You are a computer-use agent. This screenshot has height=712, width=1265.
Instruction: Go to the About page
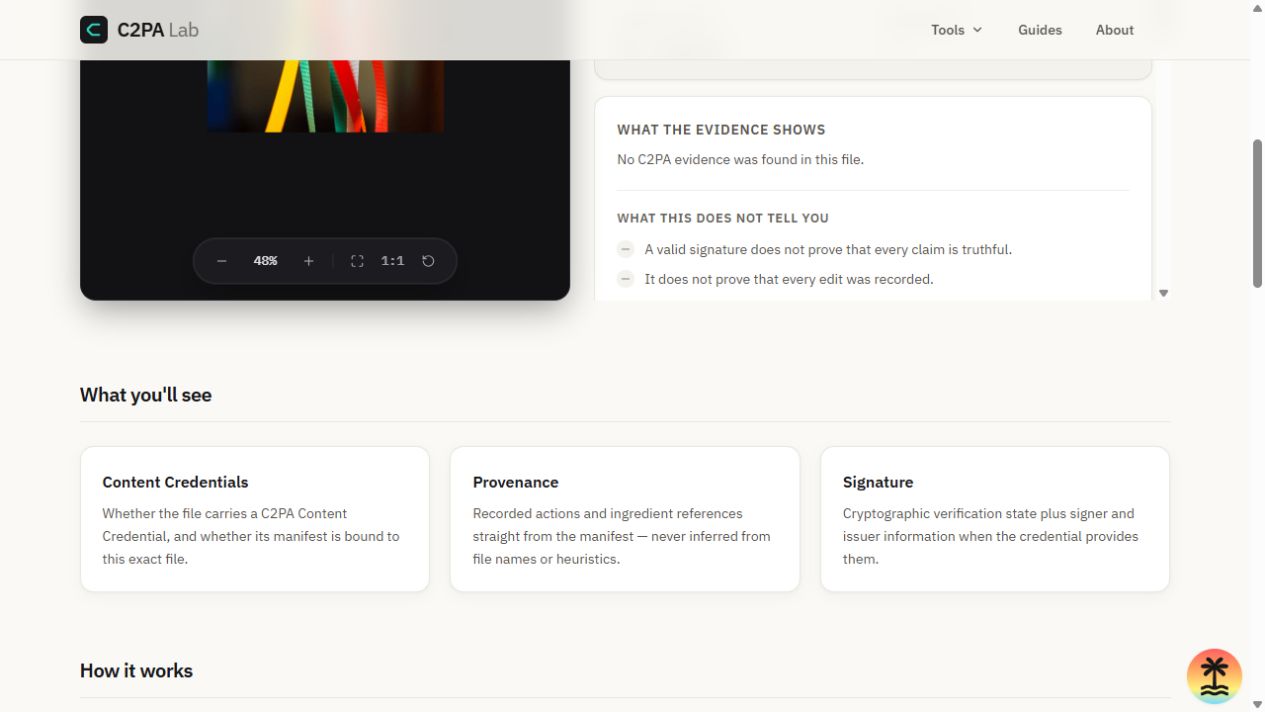1114,30
